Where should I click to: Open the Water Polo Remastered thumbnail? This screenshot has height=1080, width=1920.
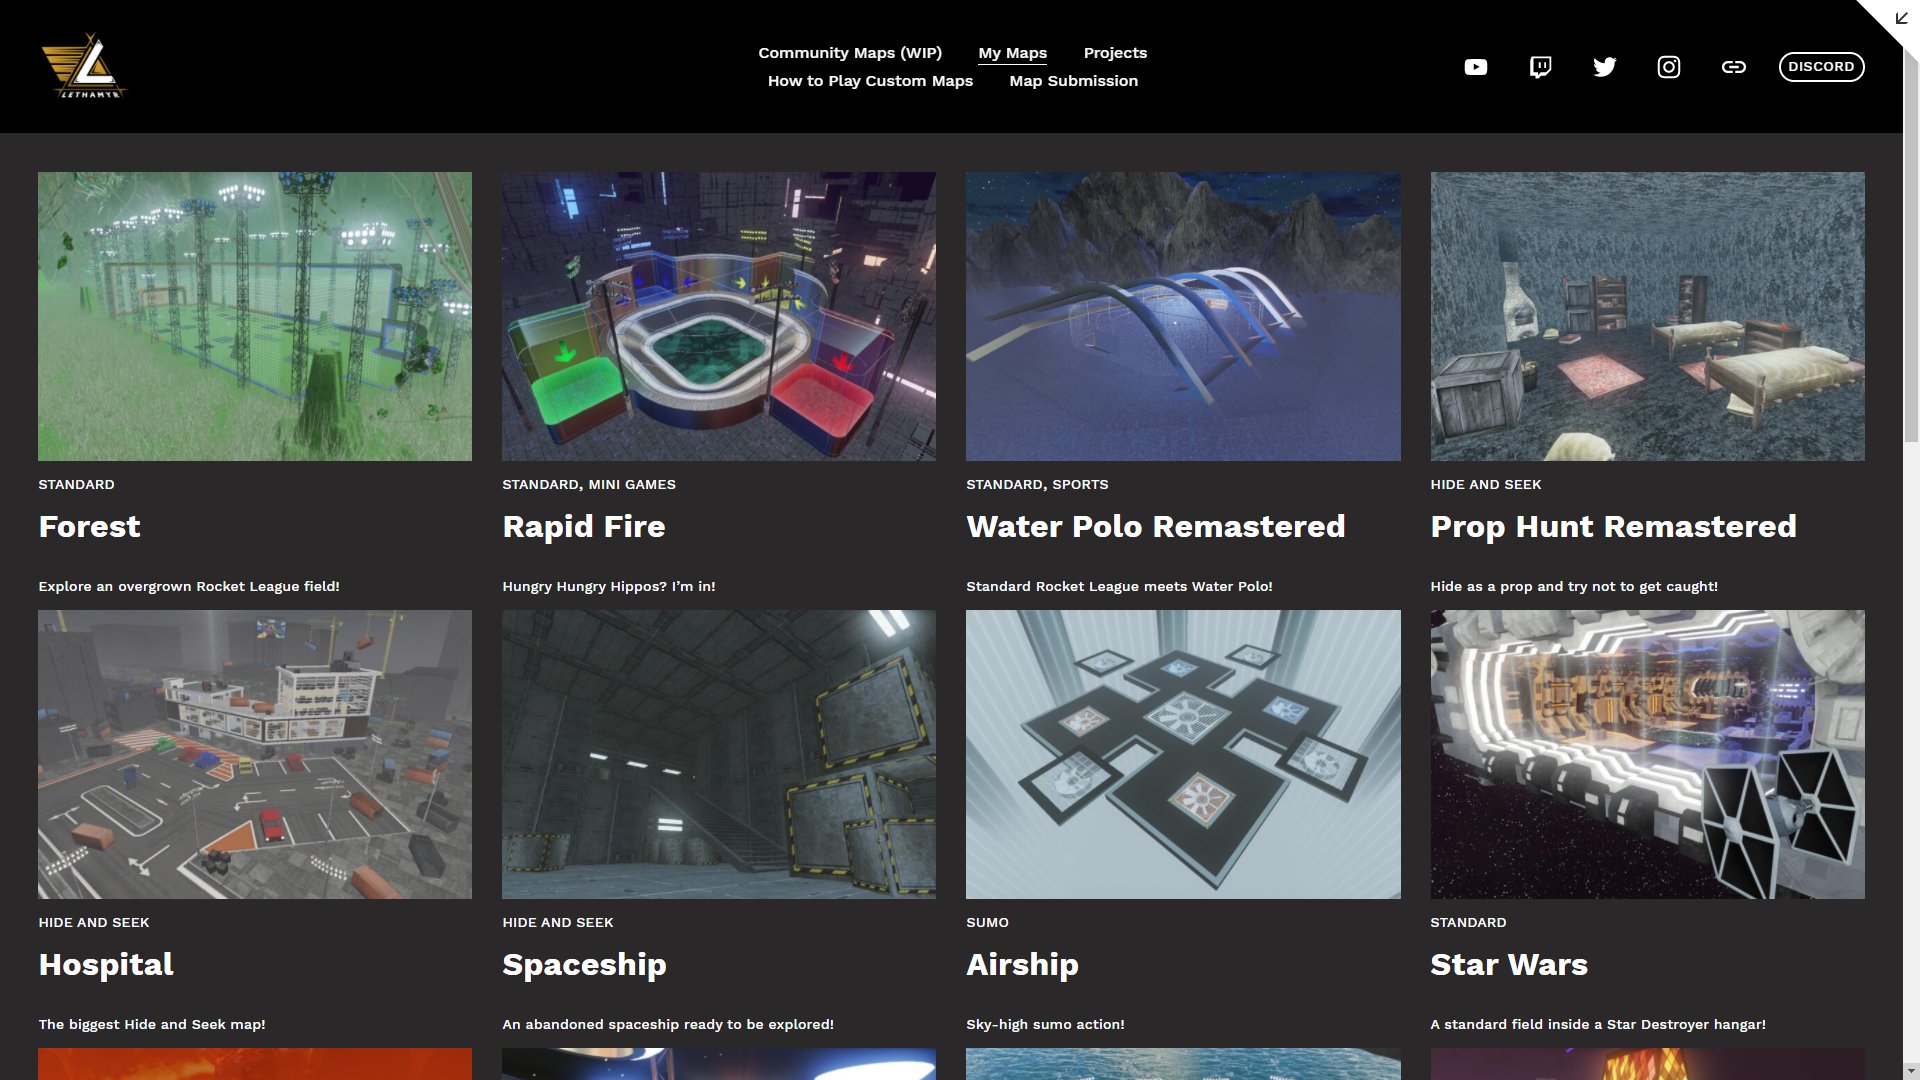(x=1183, y=316)
